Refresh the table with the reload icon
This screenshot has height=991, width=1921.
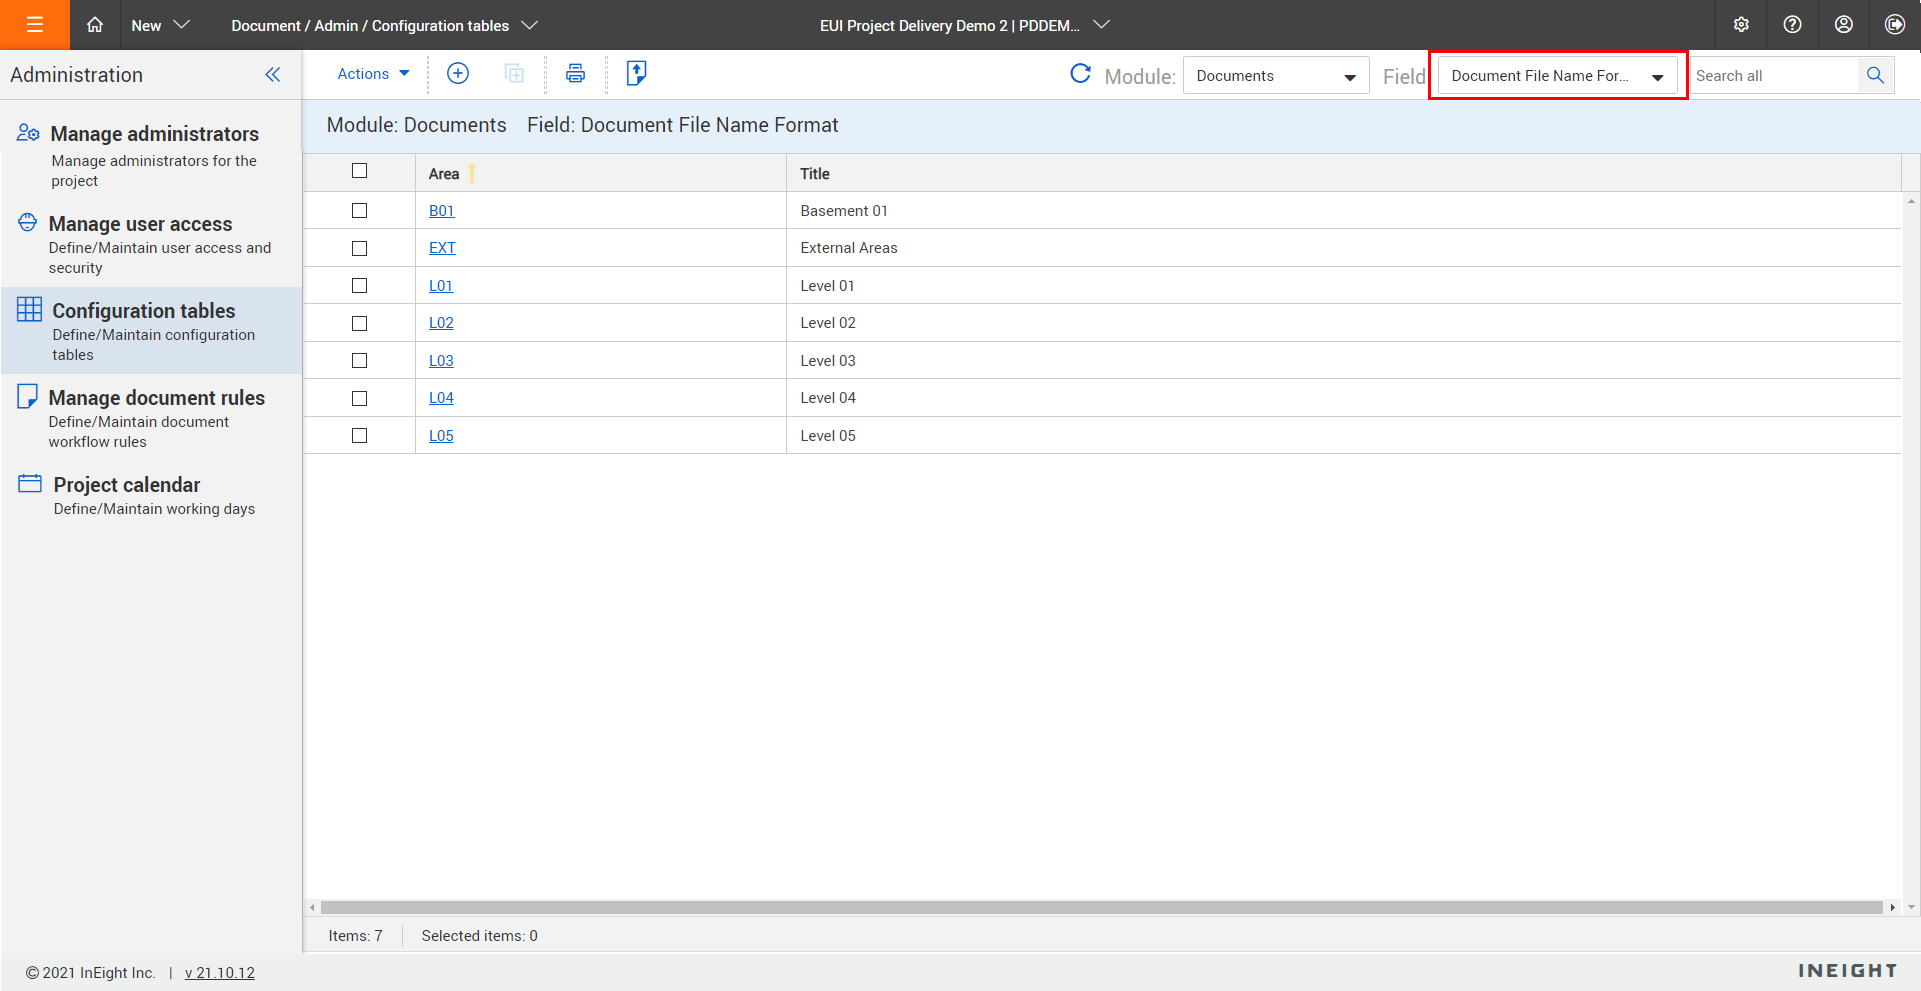(x=1080, y=74)
